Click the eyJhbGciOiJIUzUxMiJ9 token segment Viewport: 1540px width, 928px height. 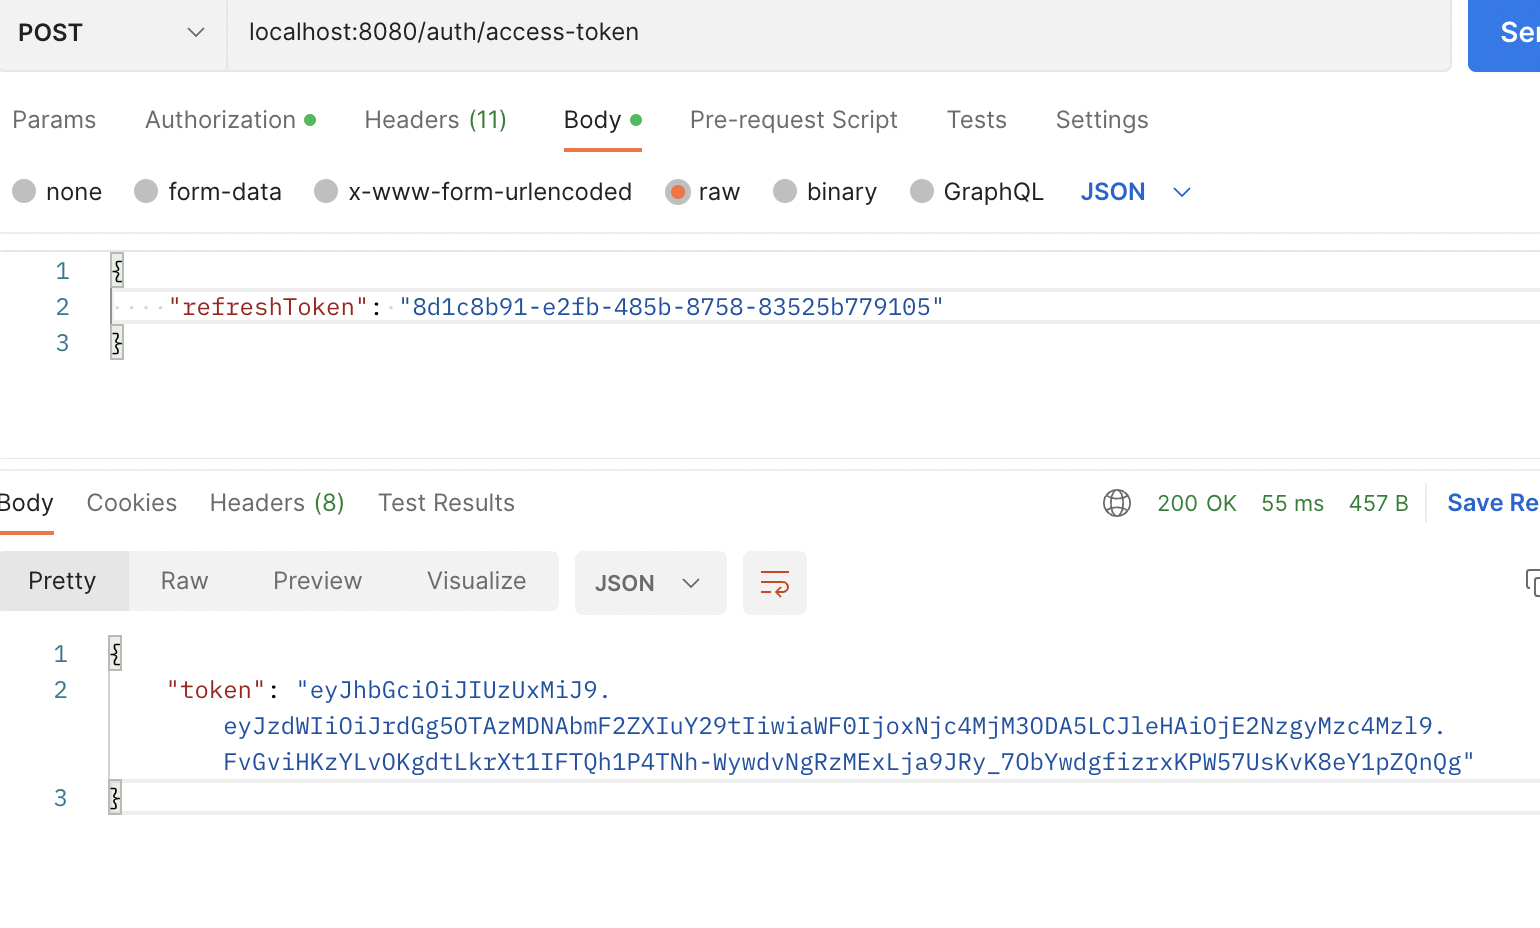[x=453, y=690]
